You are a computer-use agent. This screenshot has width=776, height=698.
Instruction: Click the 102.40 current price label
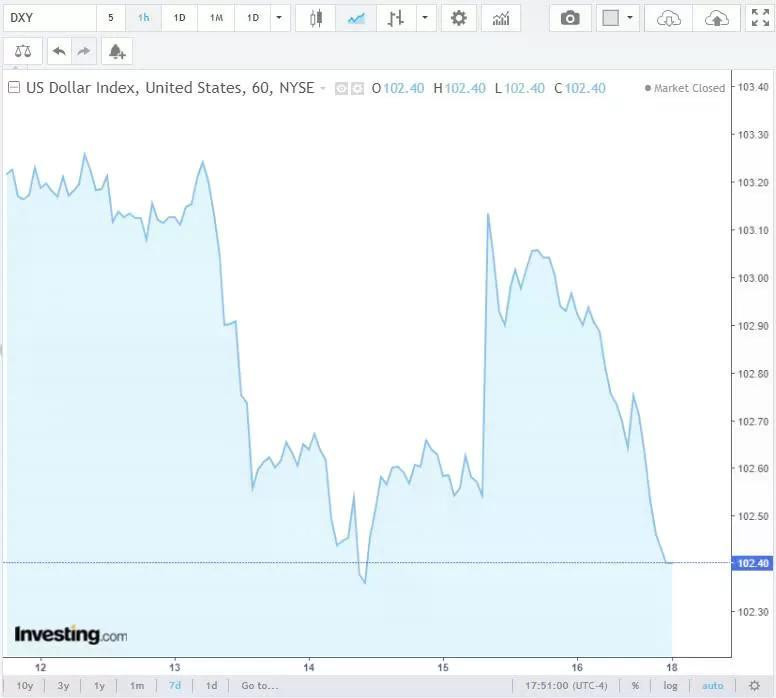click(x=752, y=563)
